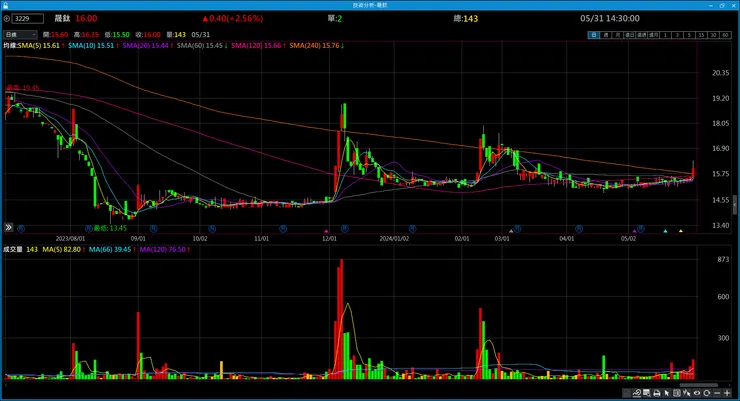Click the price change ▲0.40(+2.56%)
Image resolution: width=740 pixels, height=401 pixels.
click(x=233, y=19)
